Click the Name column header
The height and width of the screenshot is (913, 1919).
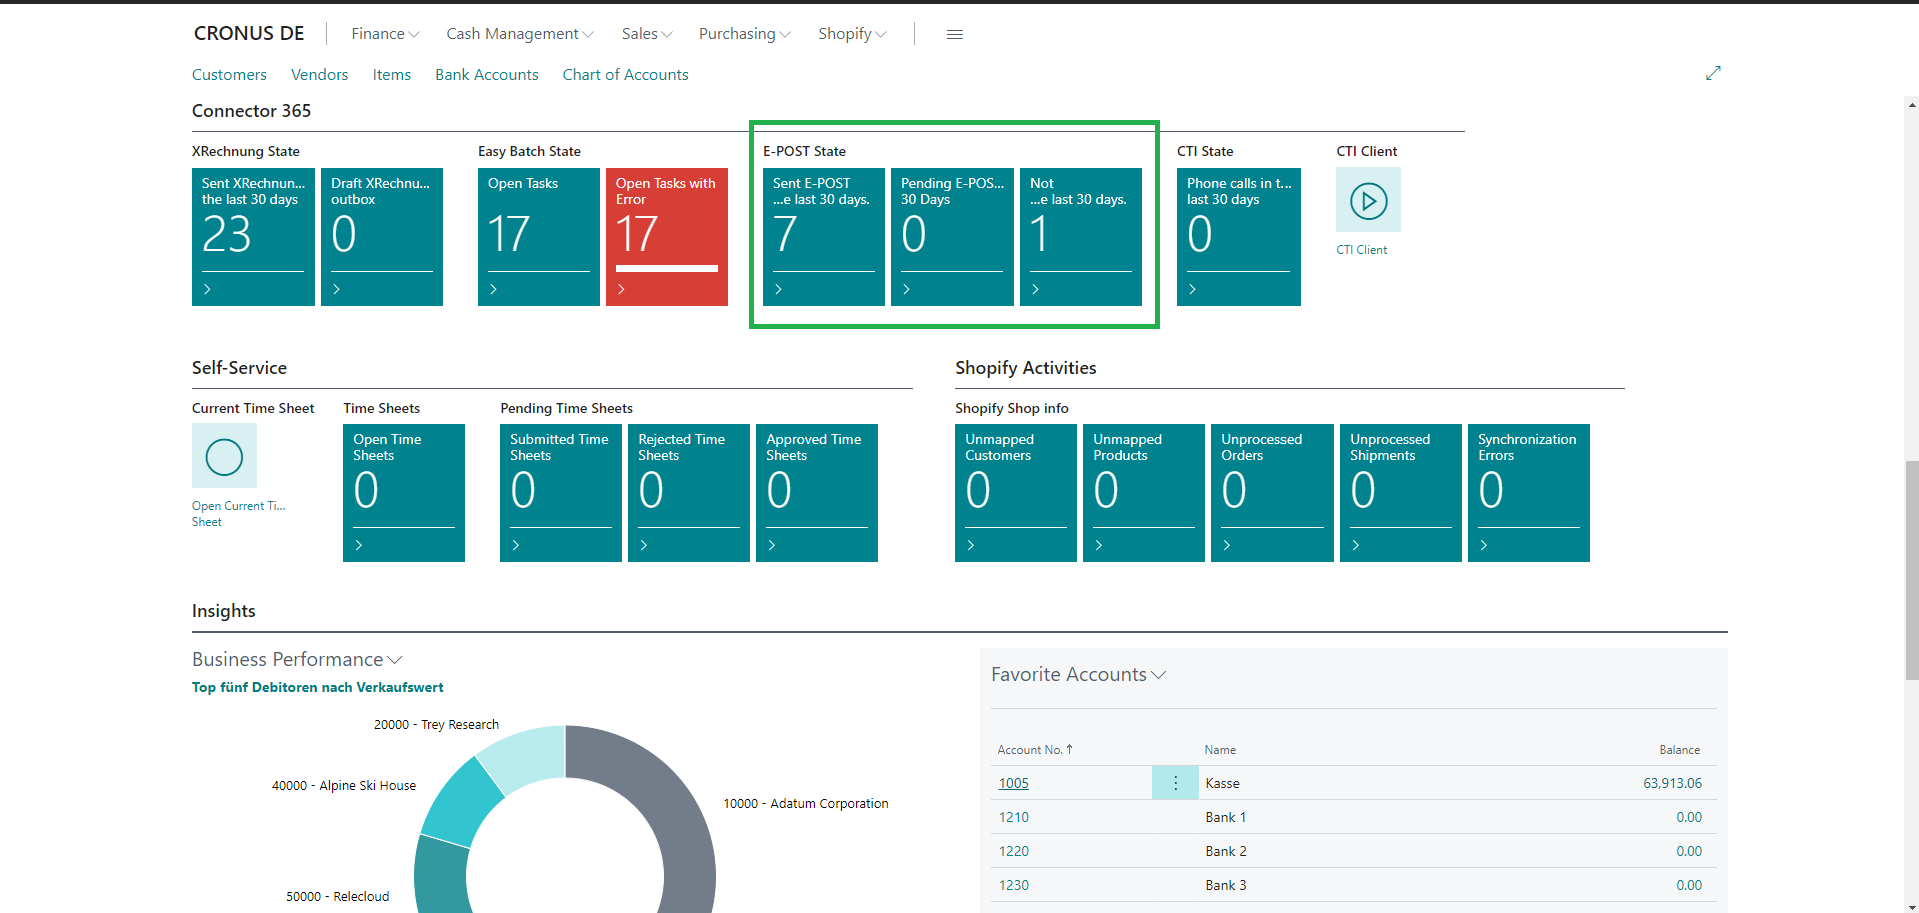[x=1220, y=750]
